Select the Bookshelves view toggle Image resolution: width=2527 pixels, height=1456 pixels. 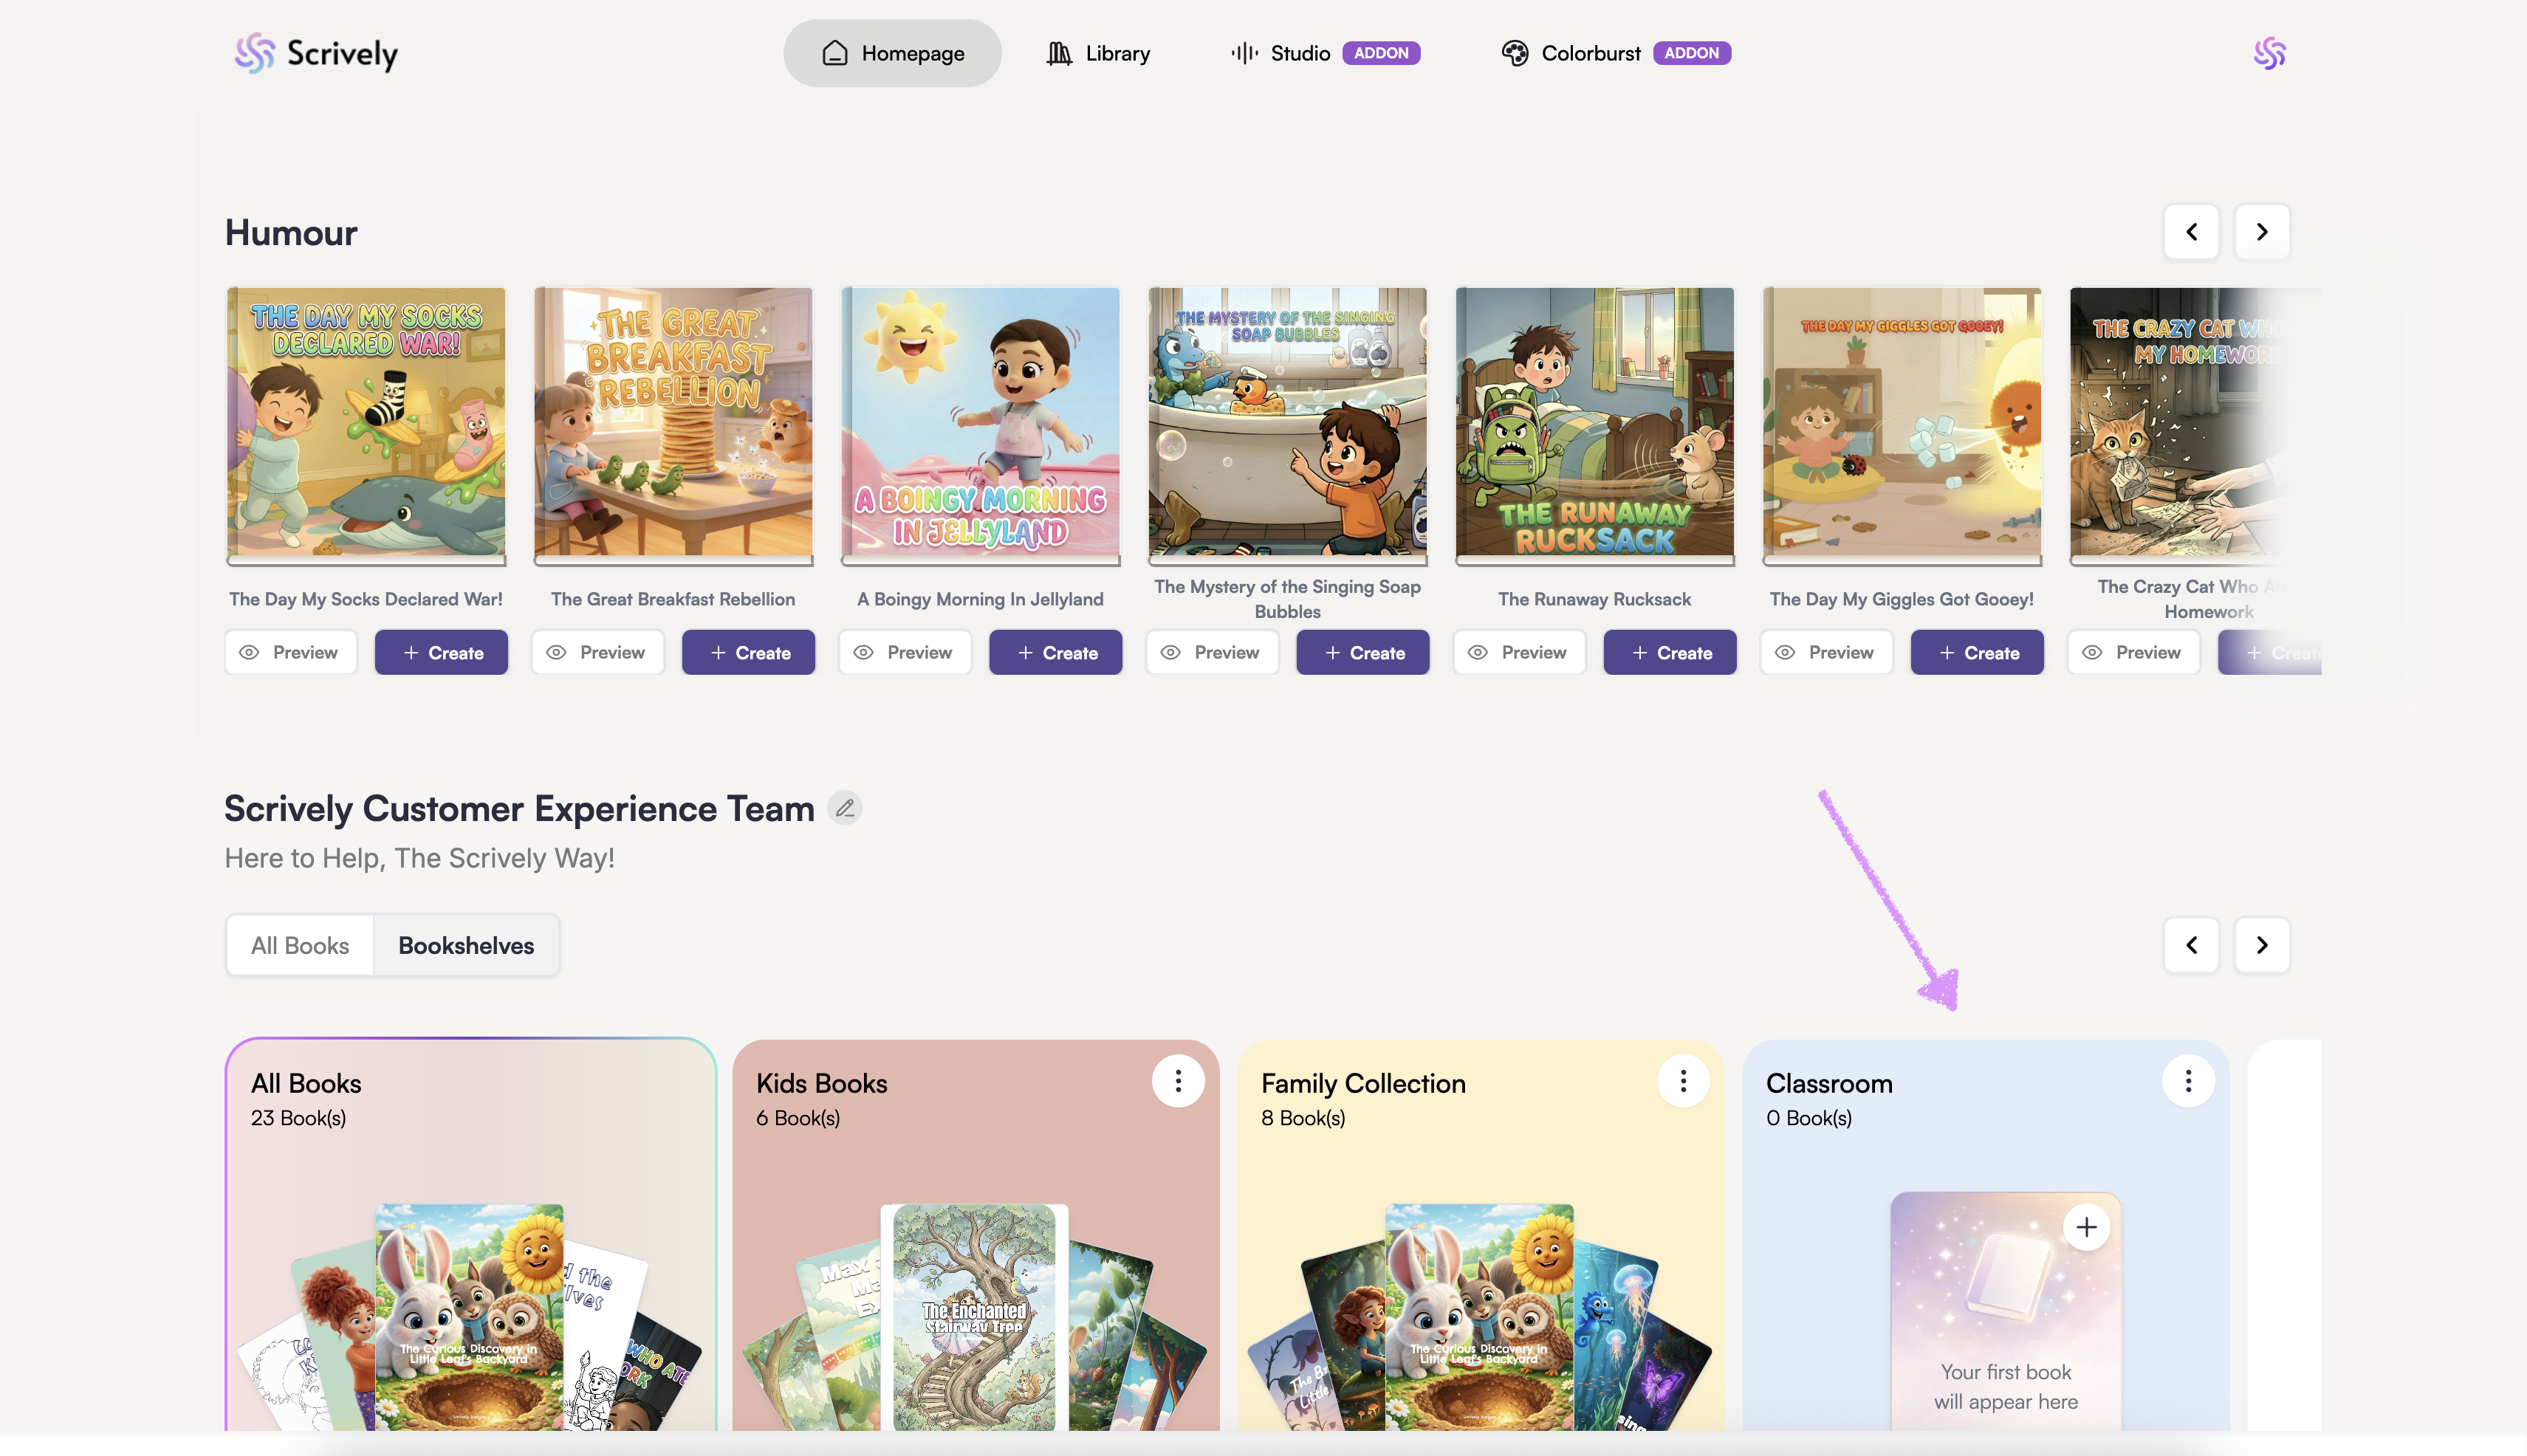(x=466, y=945)
